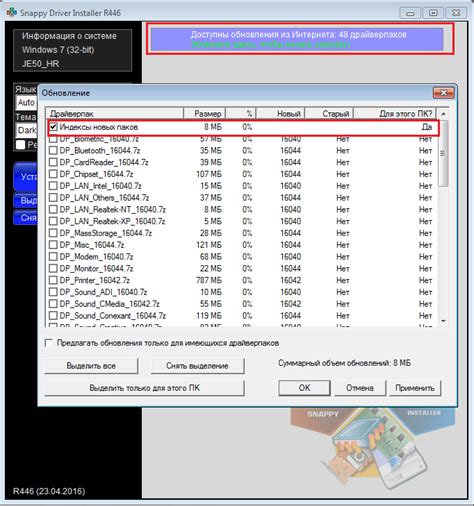Uncheck Индексы новых паков checkbox
The image size is (474, 506).
click(53, 127)
